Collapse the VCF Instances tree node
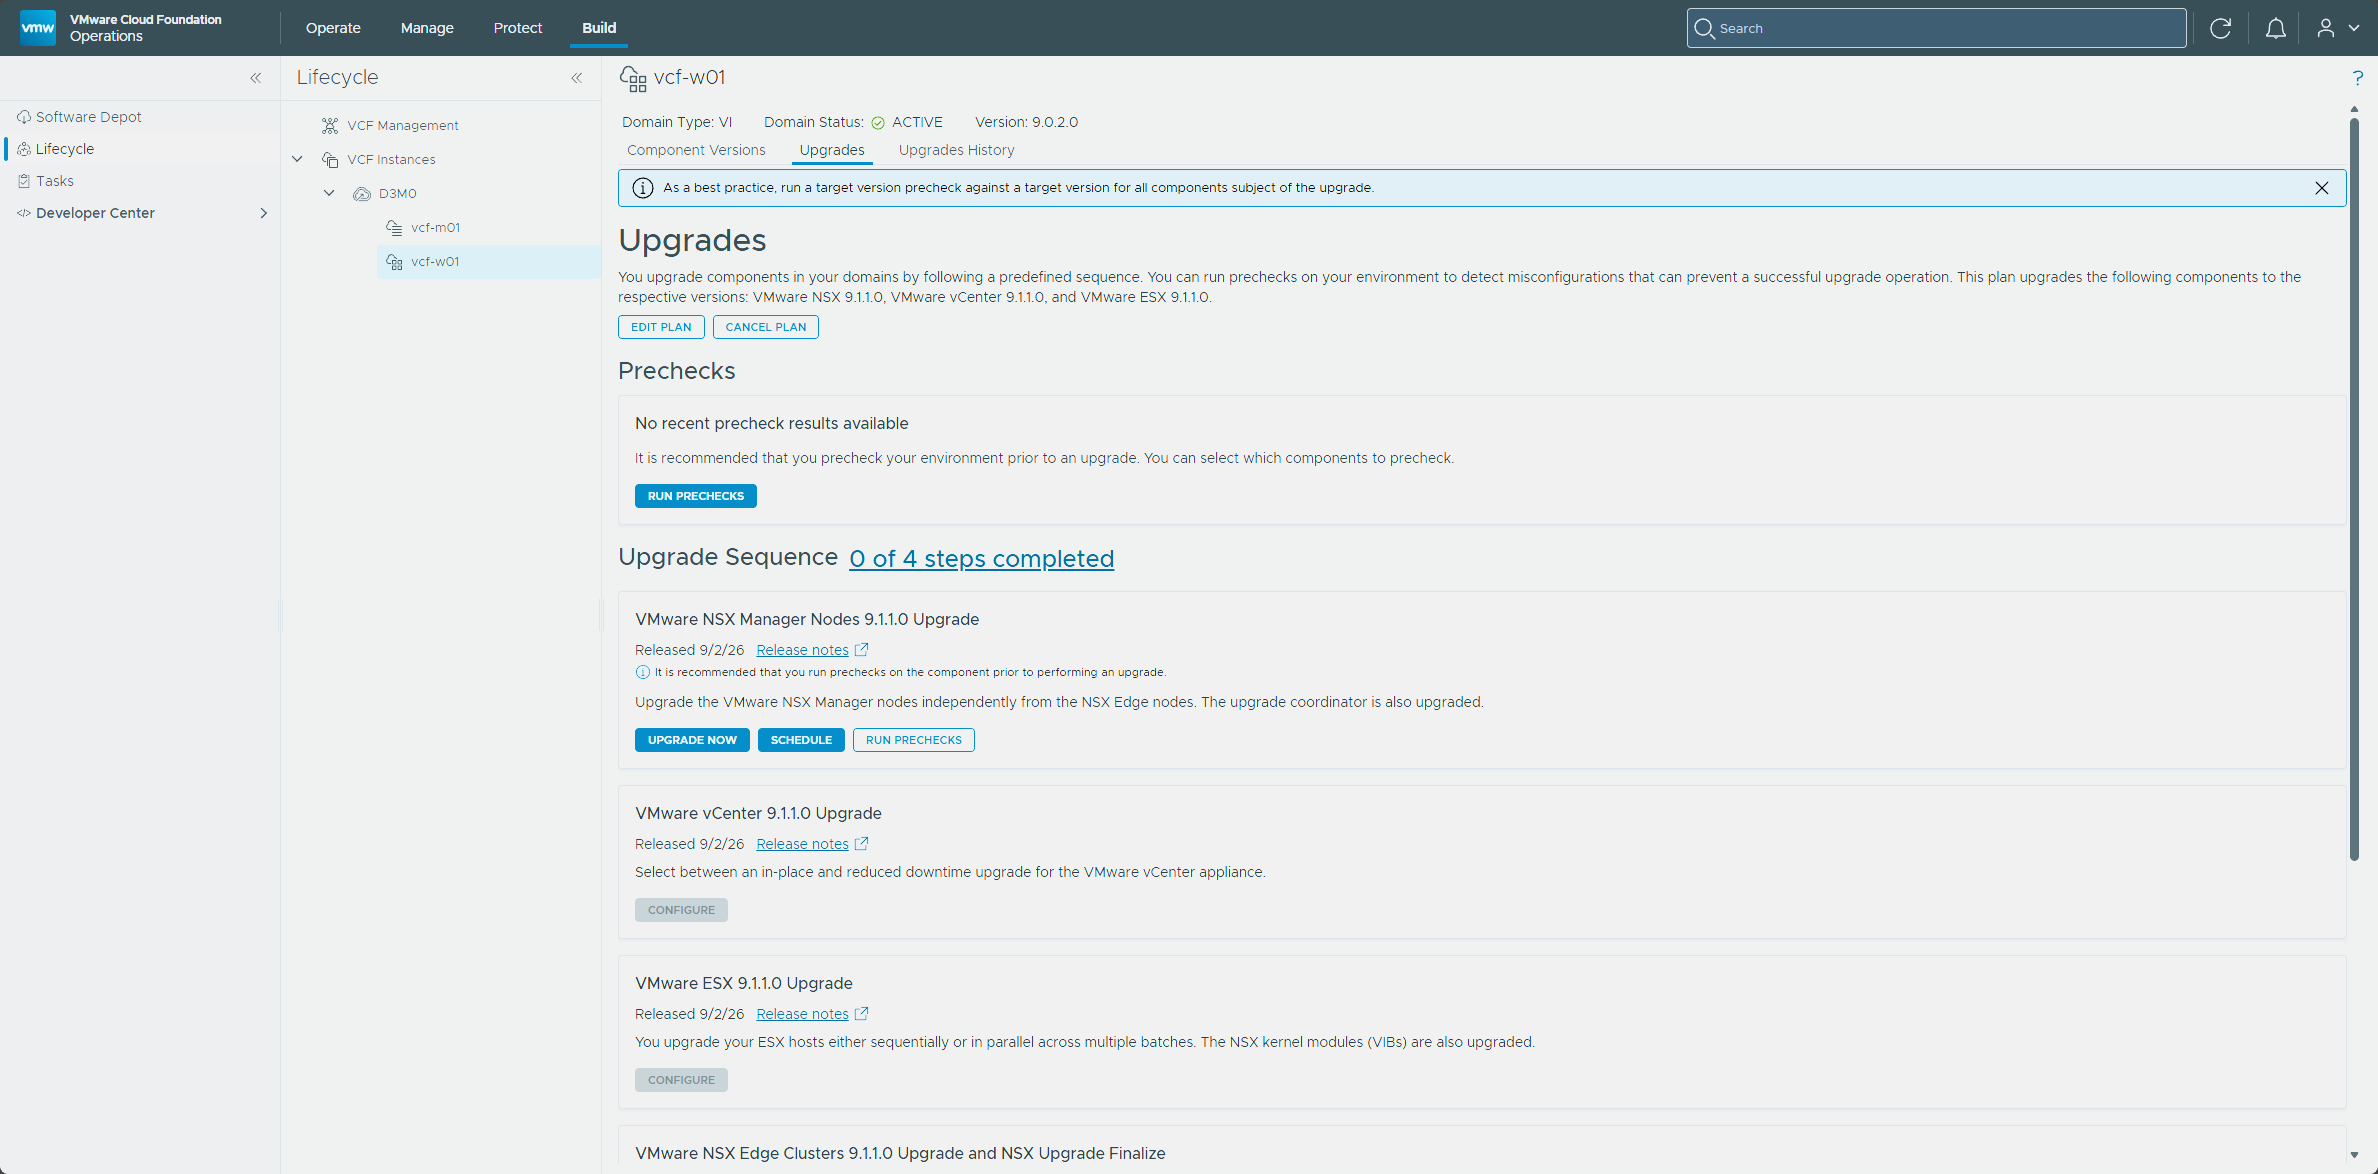This screenshot has width=2378, height=1174. point(297,159)
